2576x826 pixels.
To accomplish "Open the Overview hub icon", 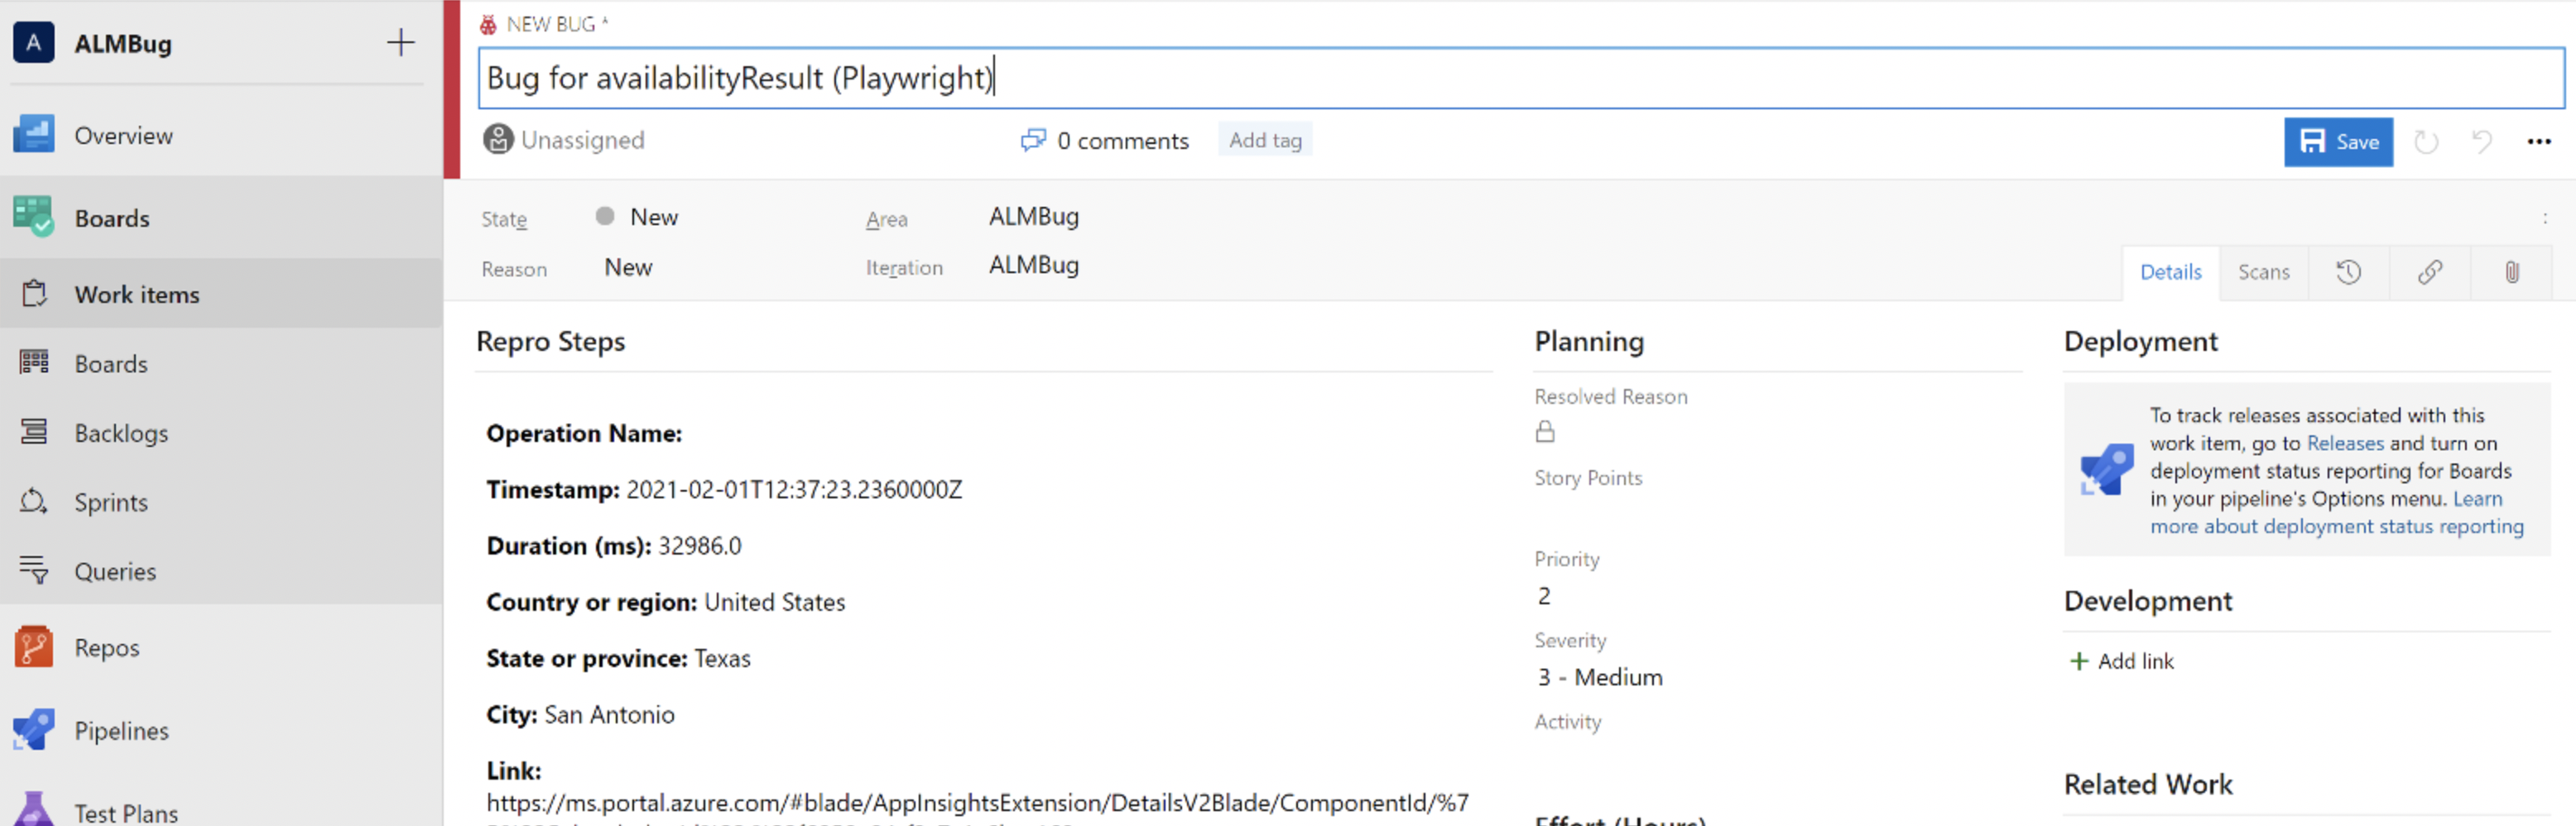I will (x=34, y=135).
